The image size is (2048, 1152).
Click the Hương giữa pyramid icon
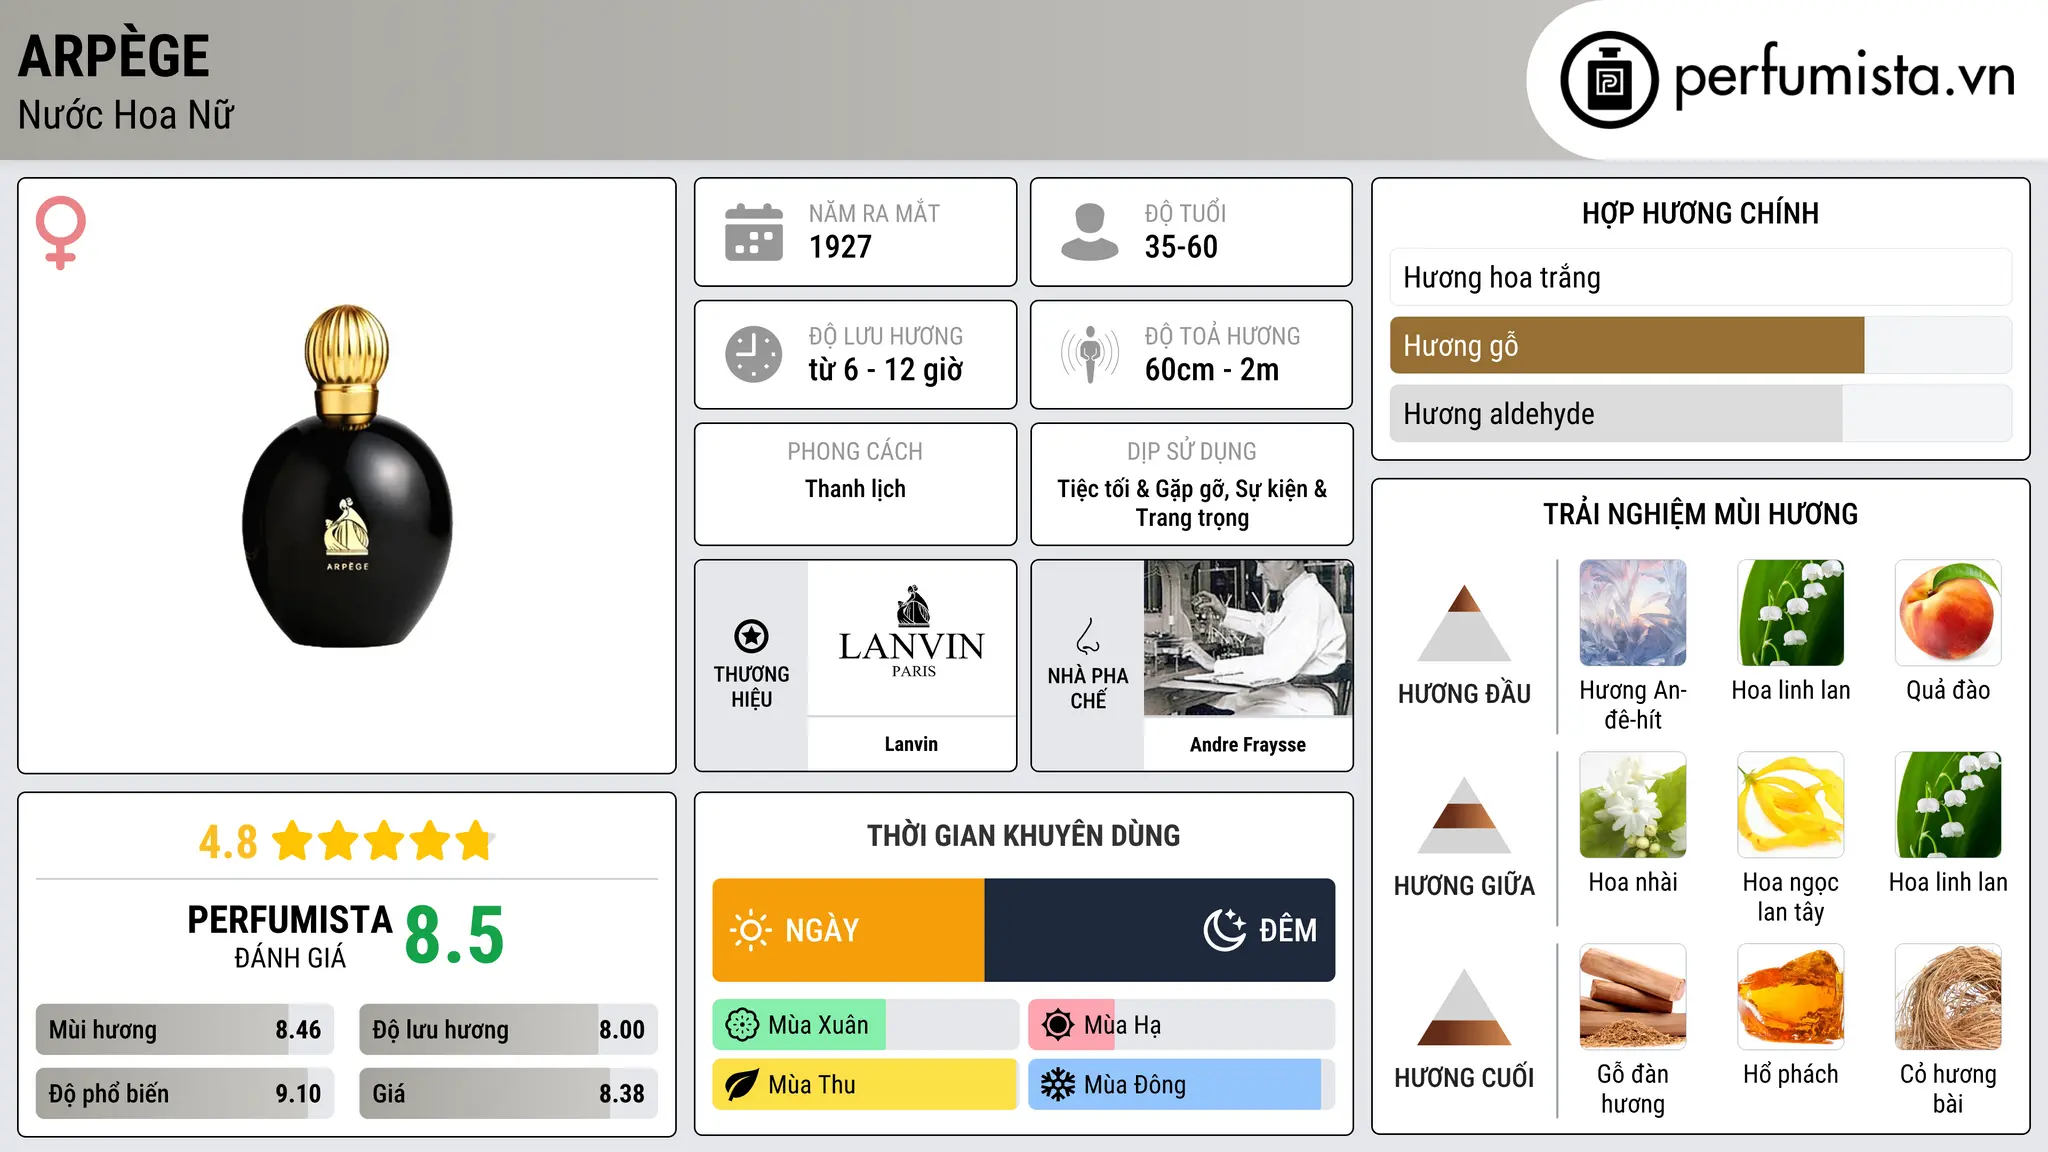(1464, 815)
